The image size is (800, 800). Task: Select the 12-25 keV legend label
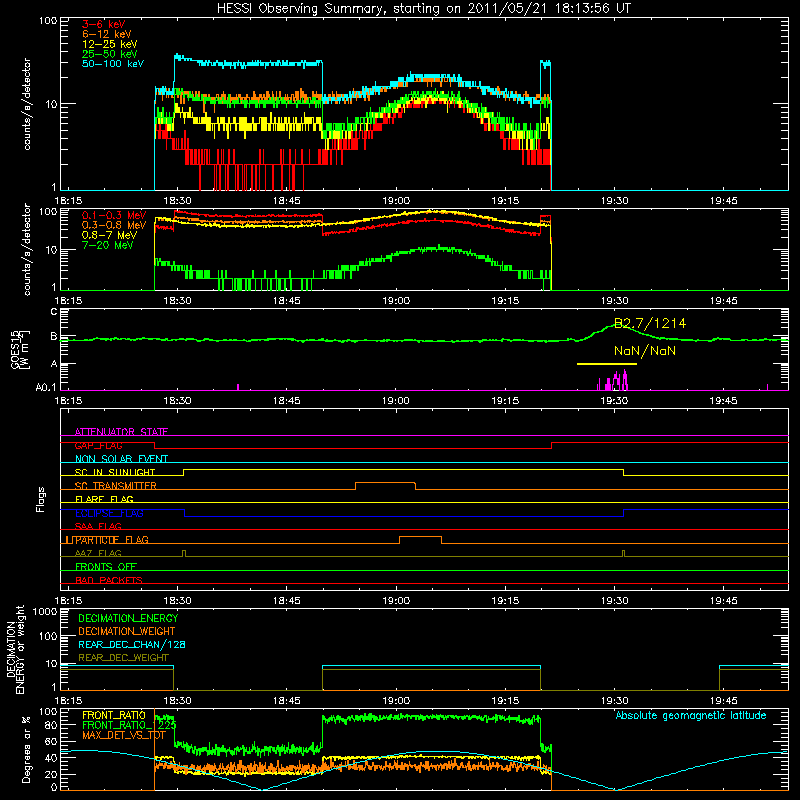click(109, 44)
